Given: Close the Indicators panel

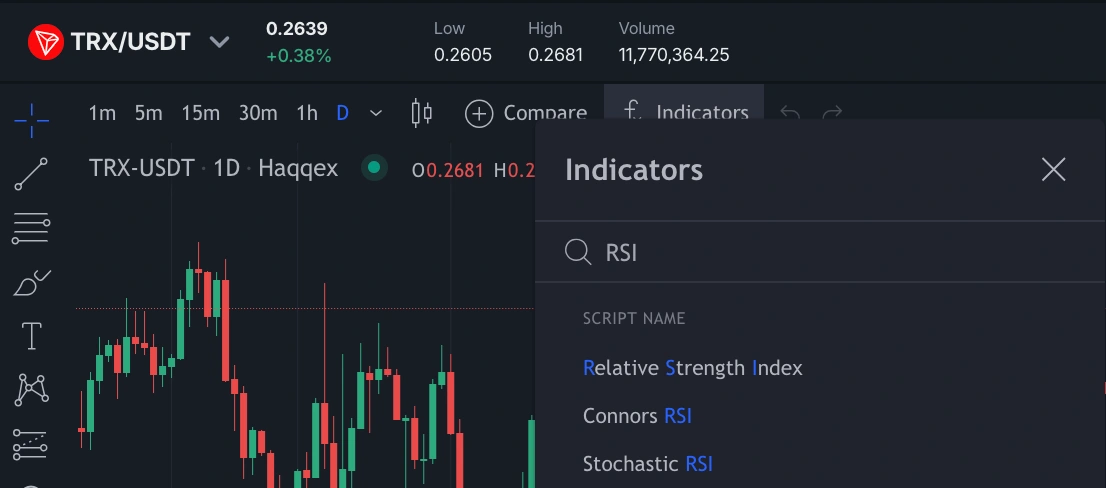Looking at the screenshot, I should [x=1053, y=170].
